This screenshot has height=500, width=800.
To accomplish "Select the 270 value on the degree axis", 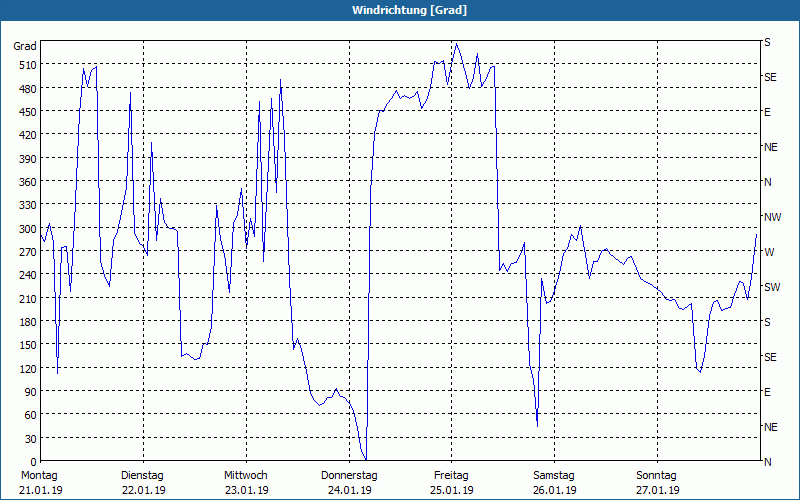I will pyautogui.click(x=28, y=252).
